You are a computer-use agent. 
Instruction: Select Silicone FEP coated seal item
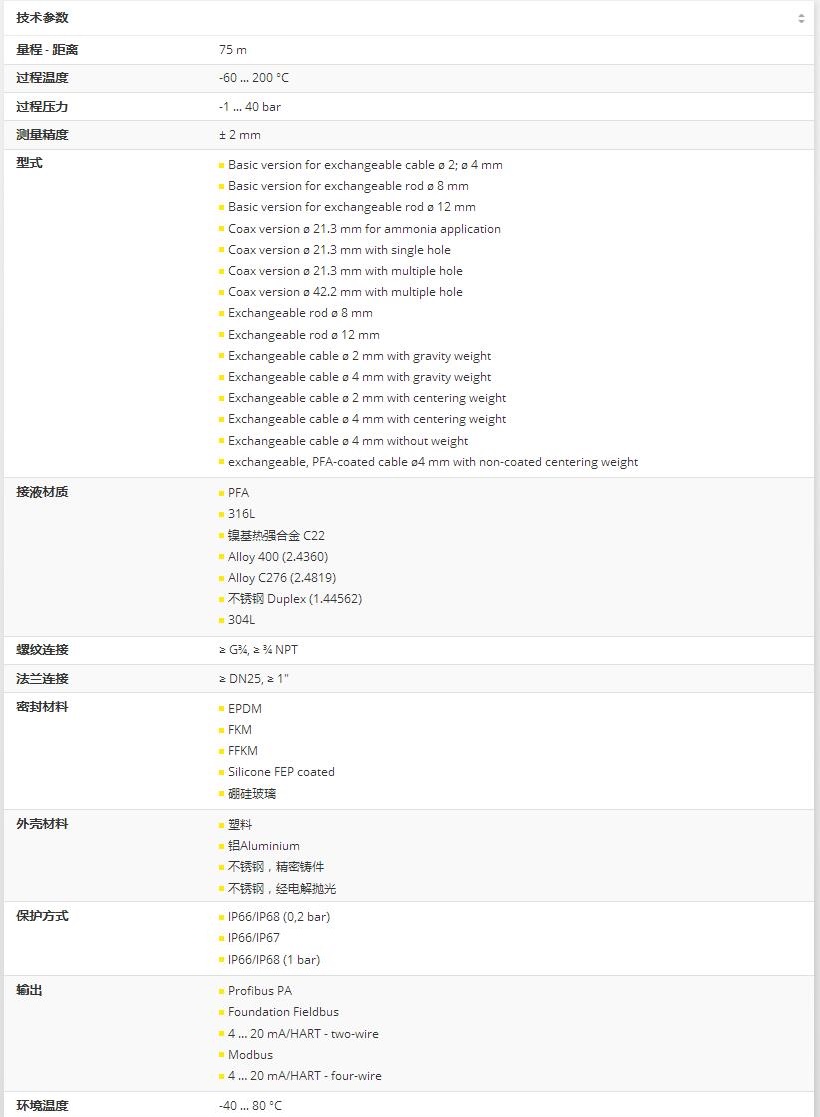pyautogui.click(x=281, y=772)
